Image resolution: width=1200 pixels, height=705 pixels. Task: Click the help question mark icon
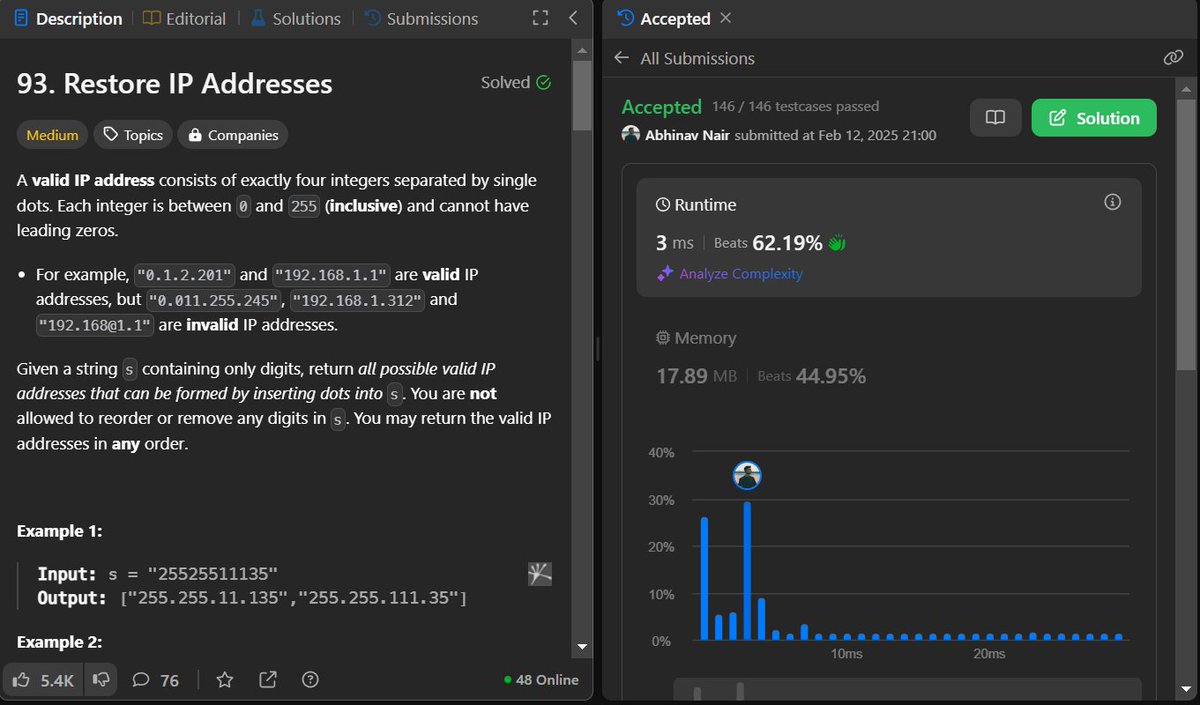tap(310, 680)
